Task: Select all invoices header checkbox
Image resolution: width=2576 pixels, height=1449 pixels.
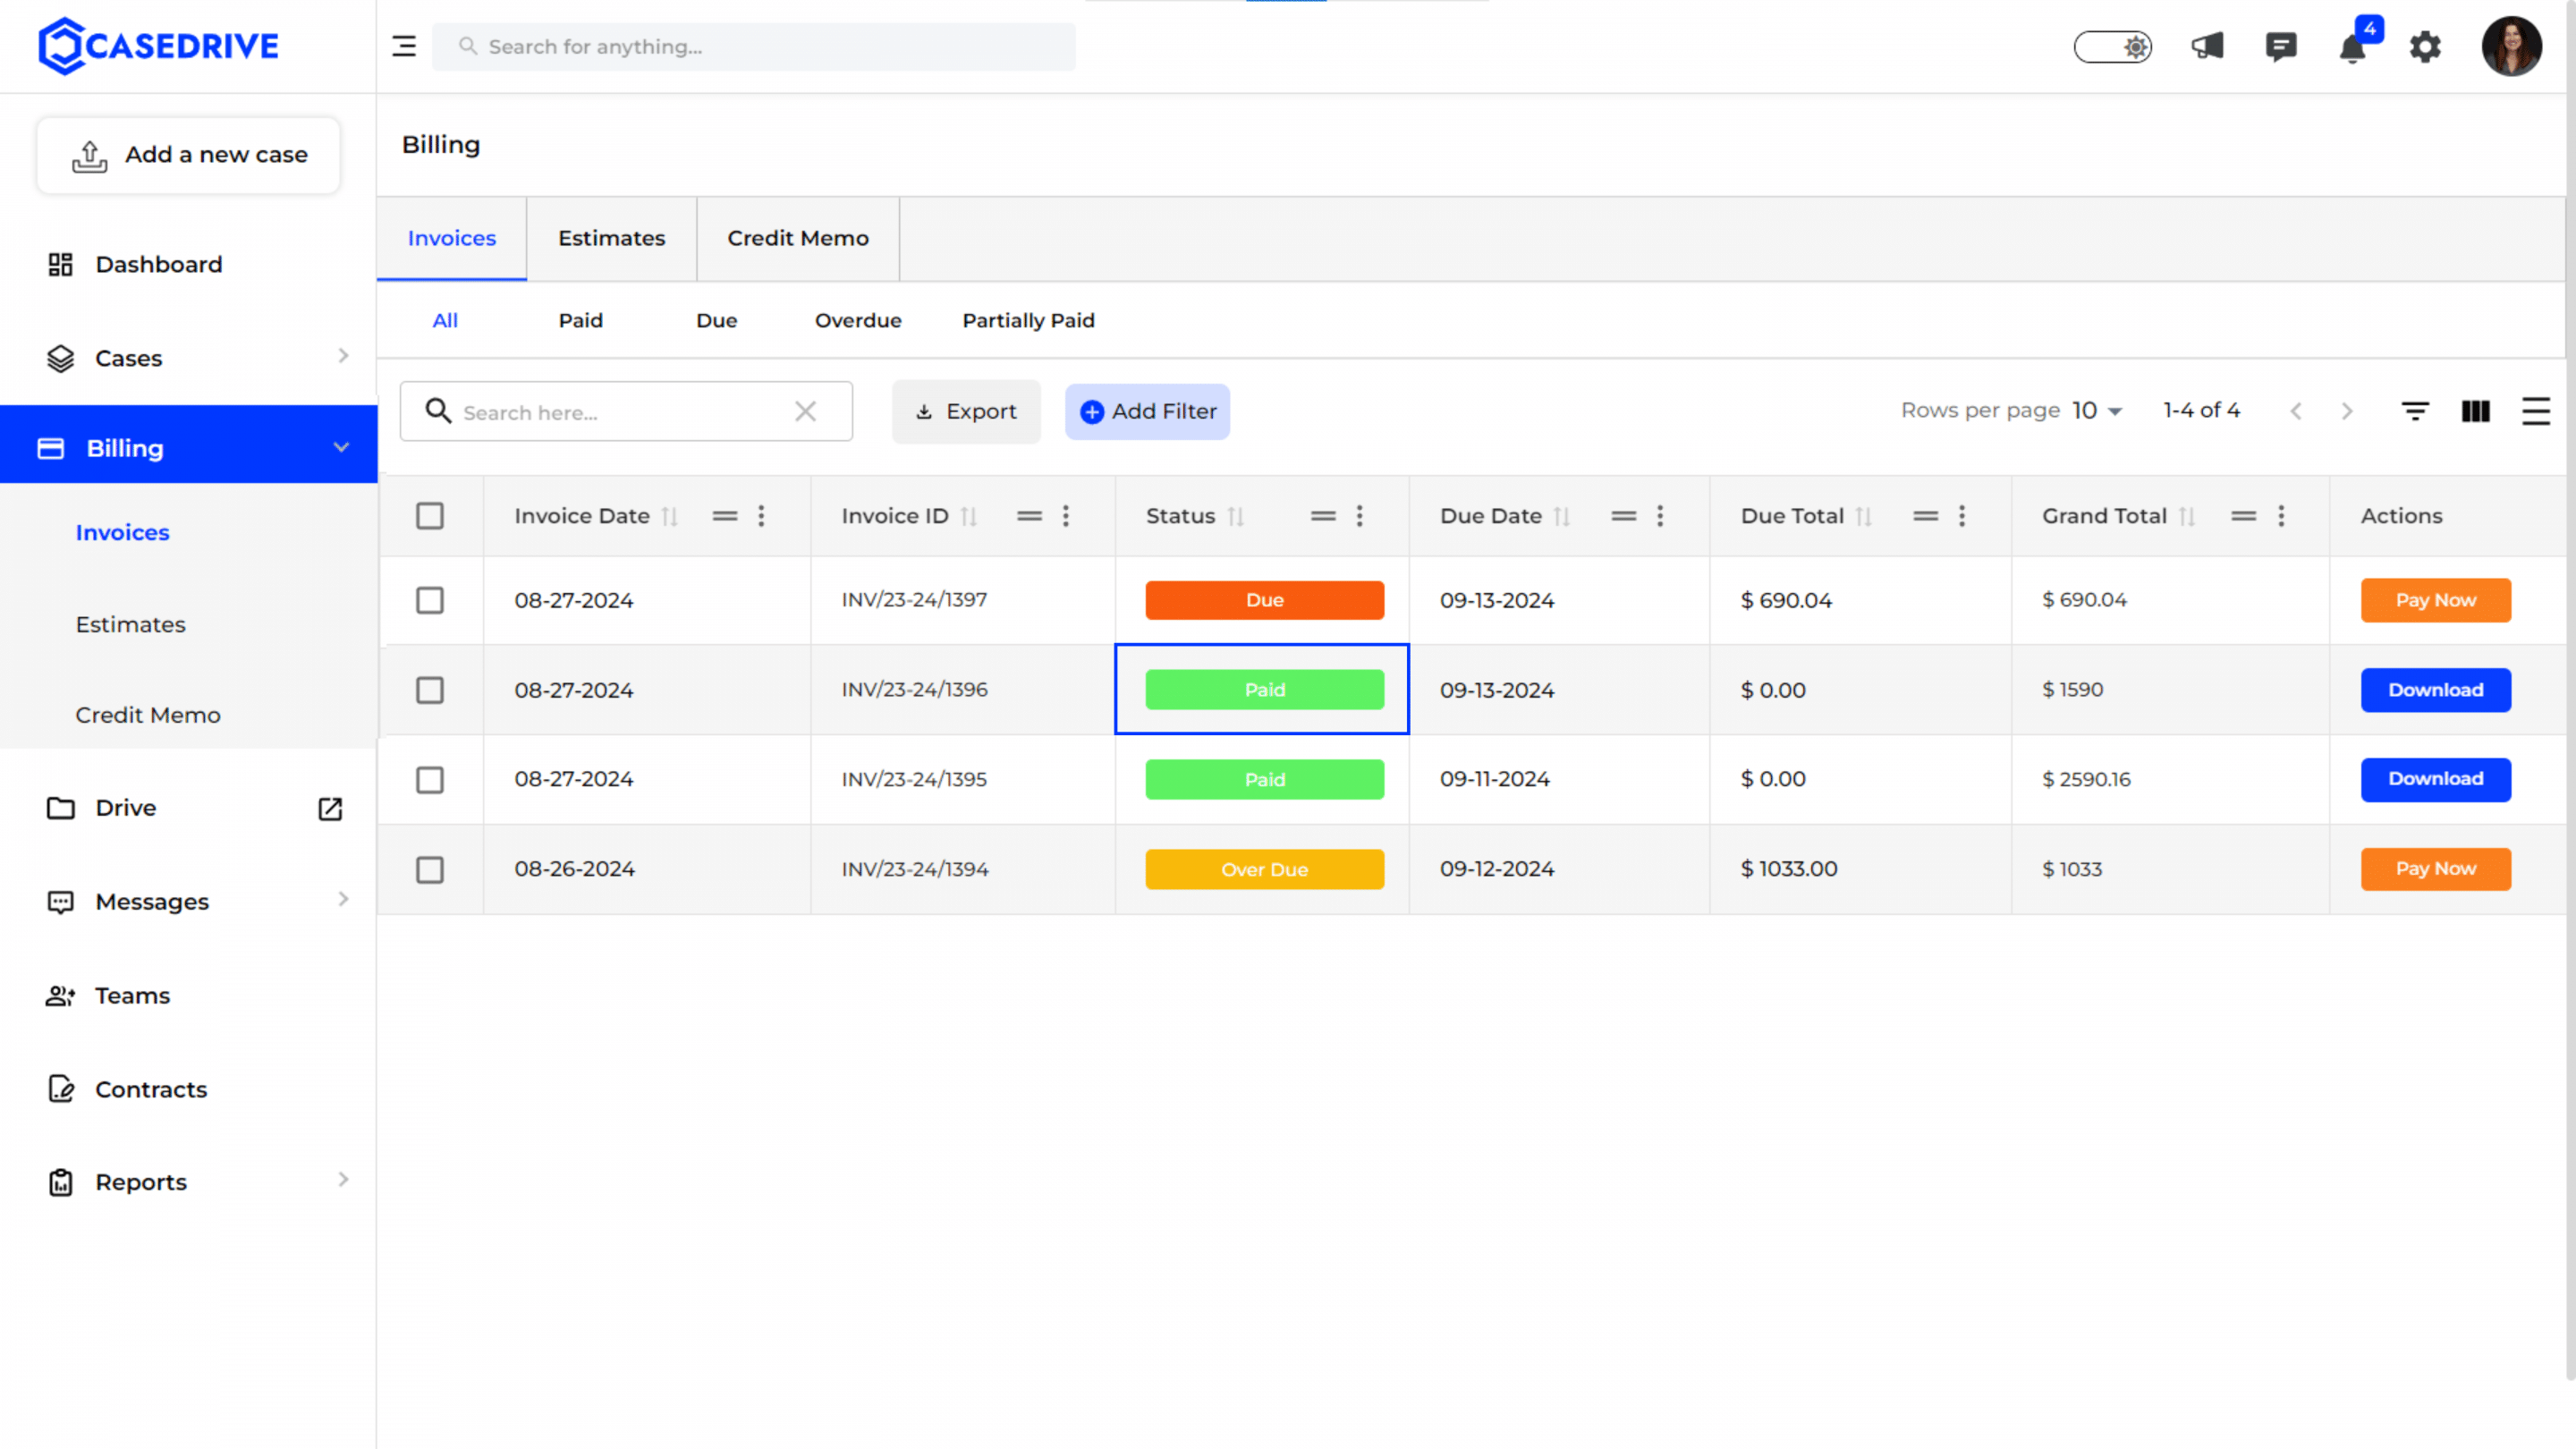Action: coord(430,516)
